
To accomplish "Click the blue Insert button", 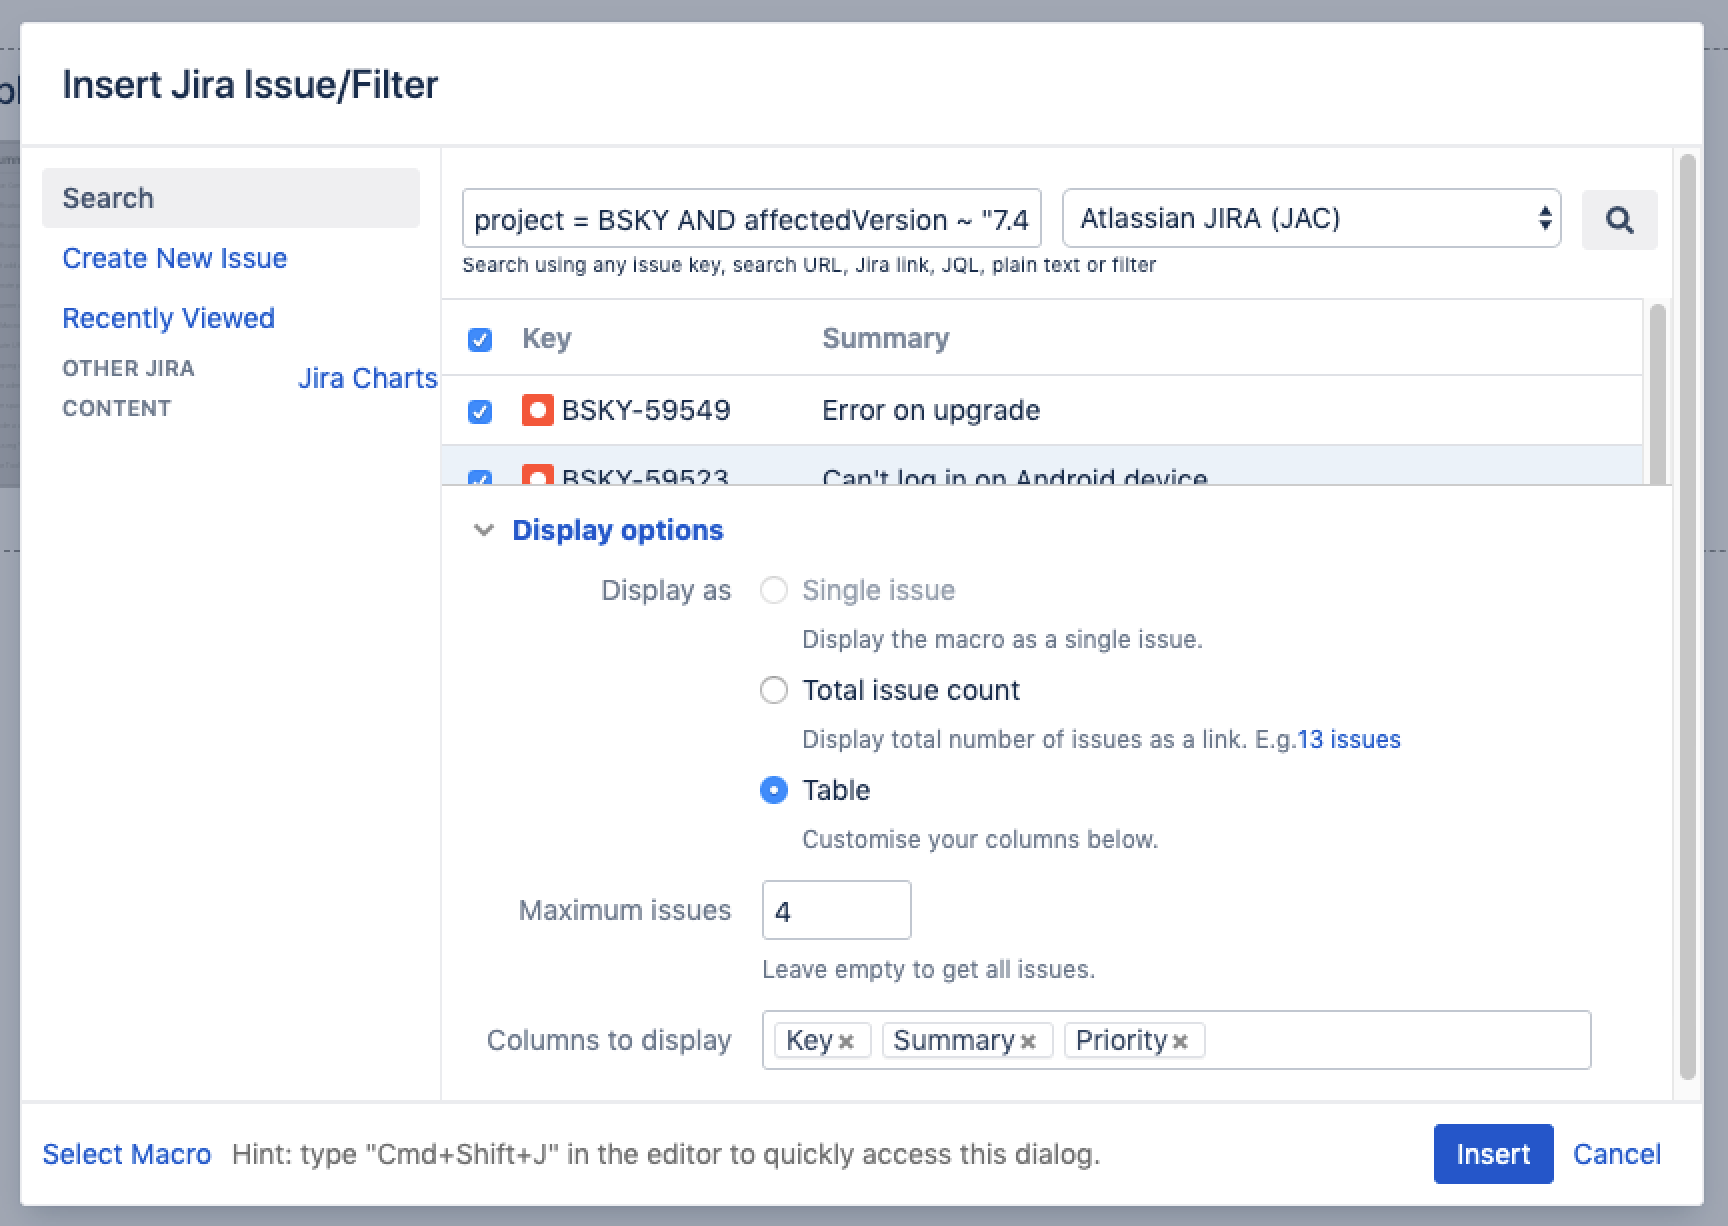I will [x=1492, y=1154].
